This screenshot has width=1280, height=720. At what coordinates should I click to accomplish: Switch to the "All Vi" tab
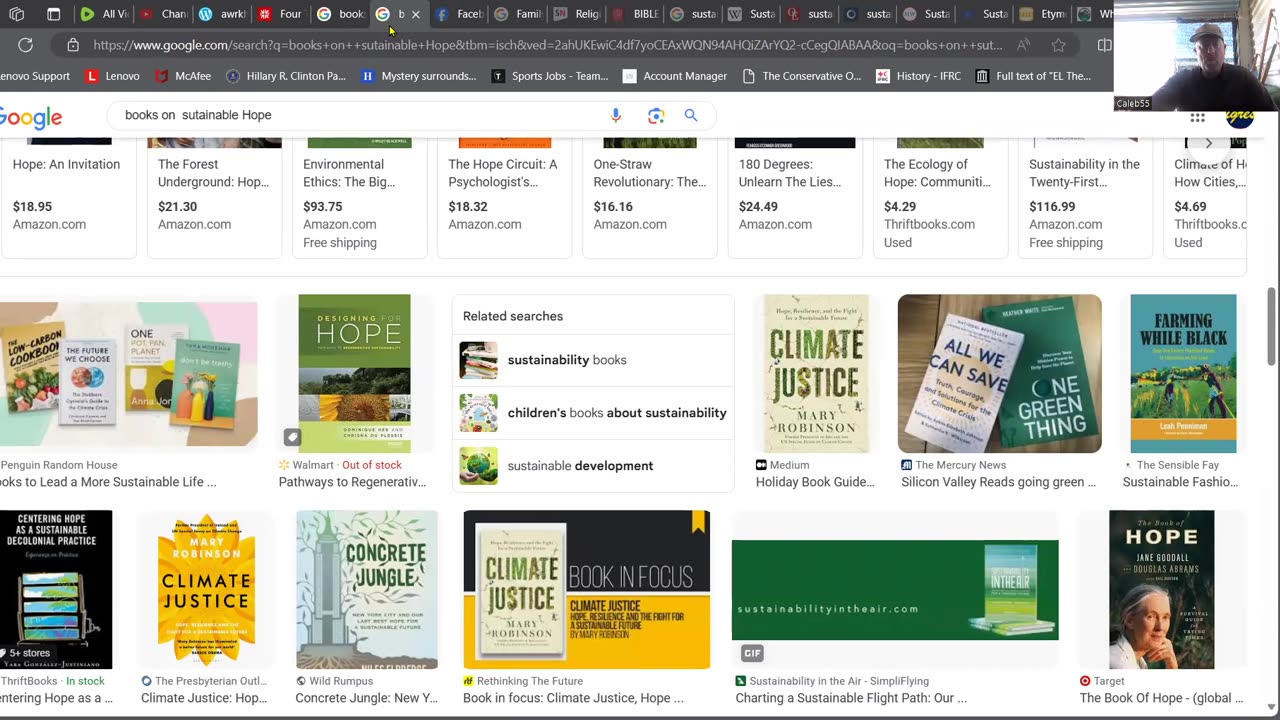(103, 14)
